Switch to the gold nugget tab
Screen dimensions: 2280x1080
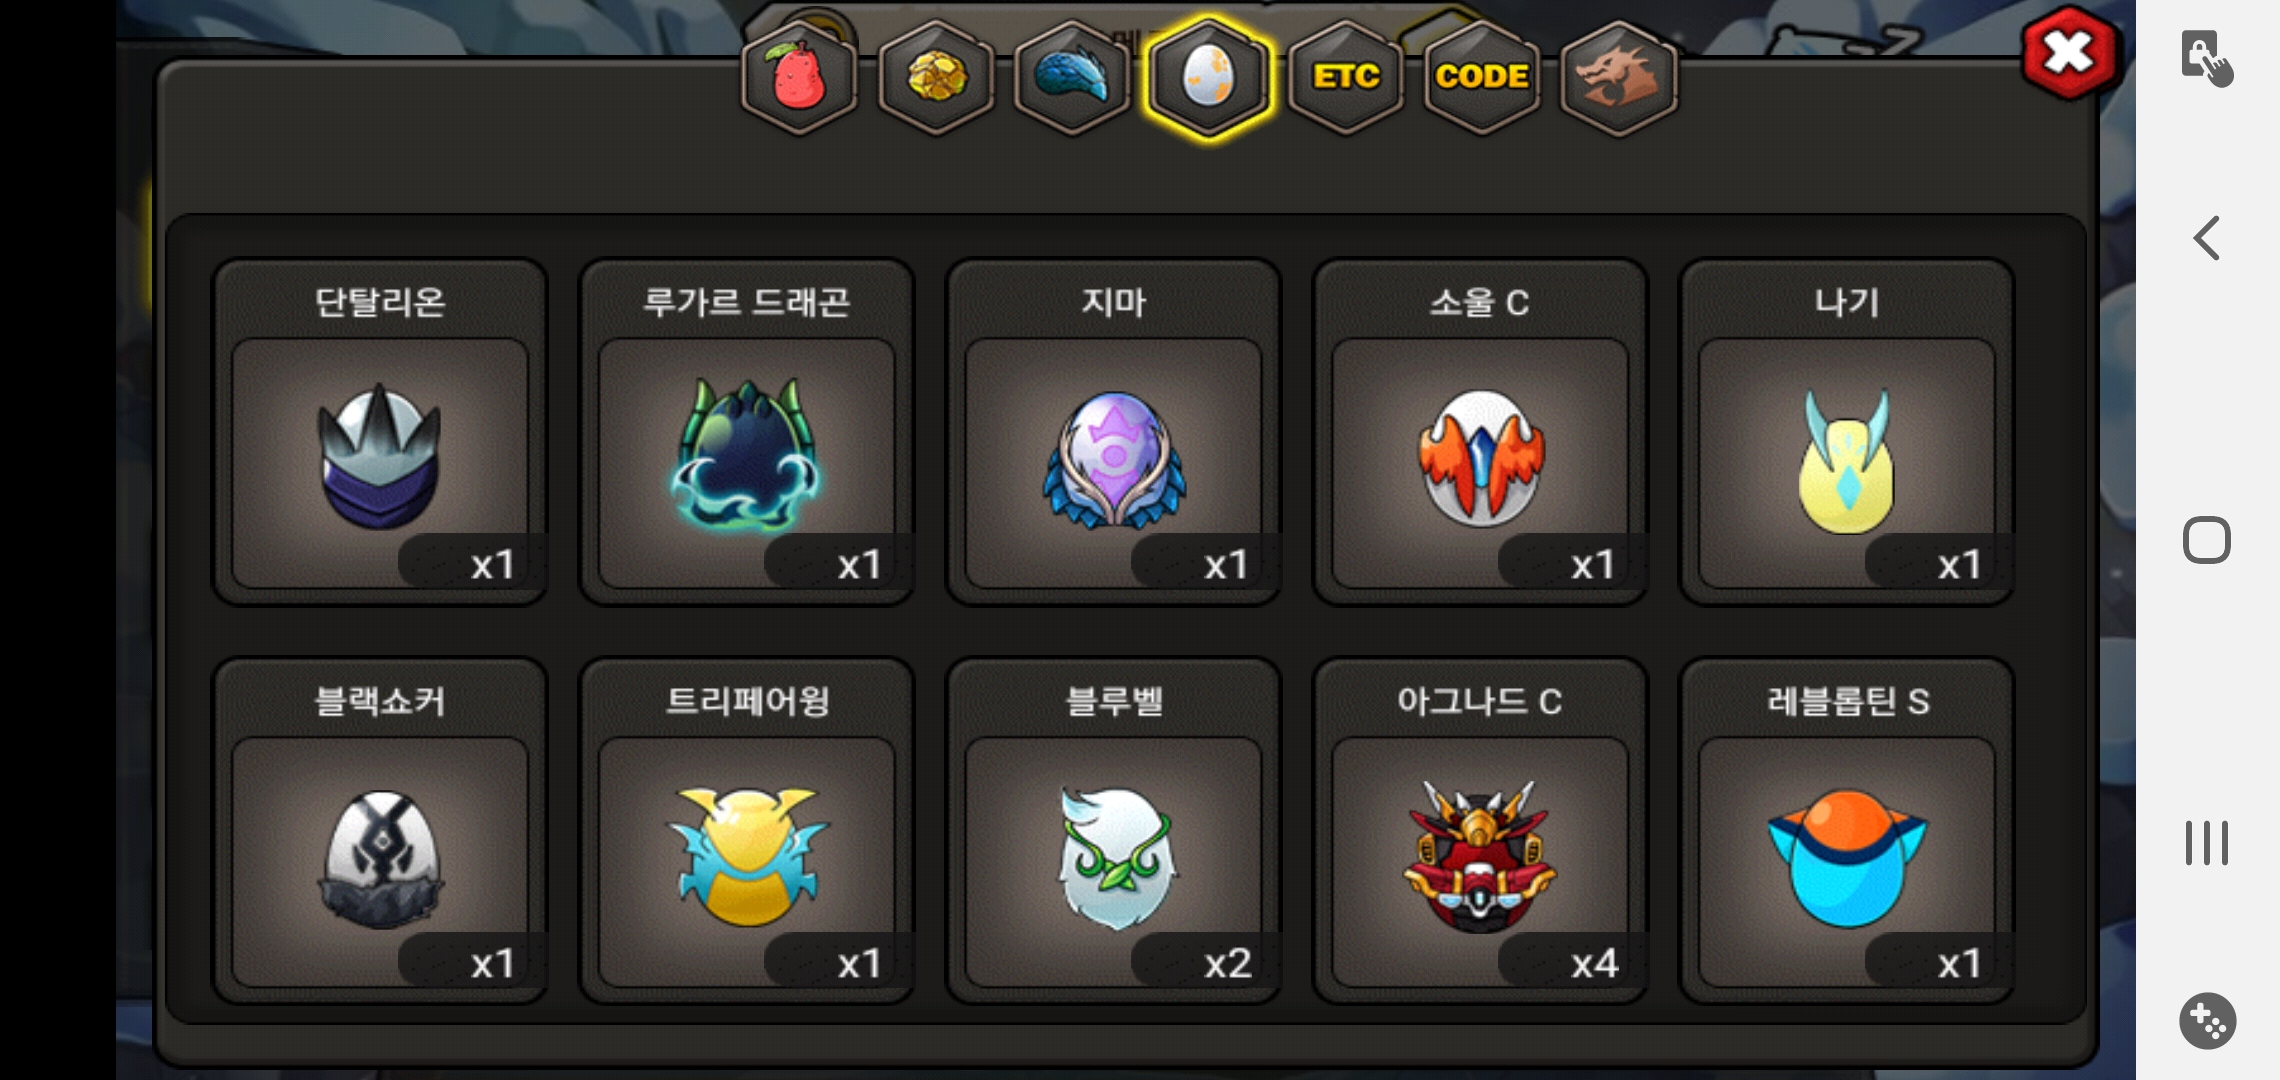(x=936, y=78)
